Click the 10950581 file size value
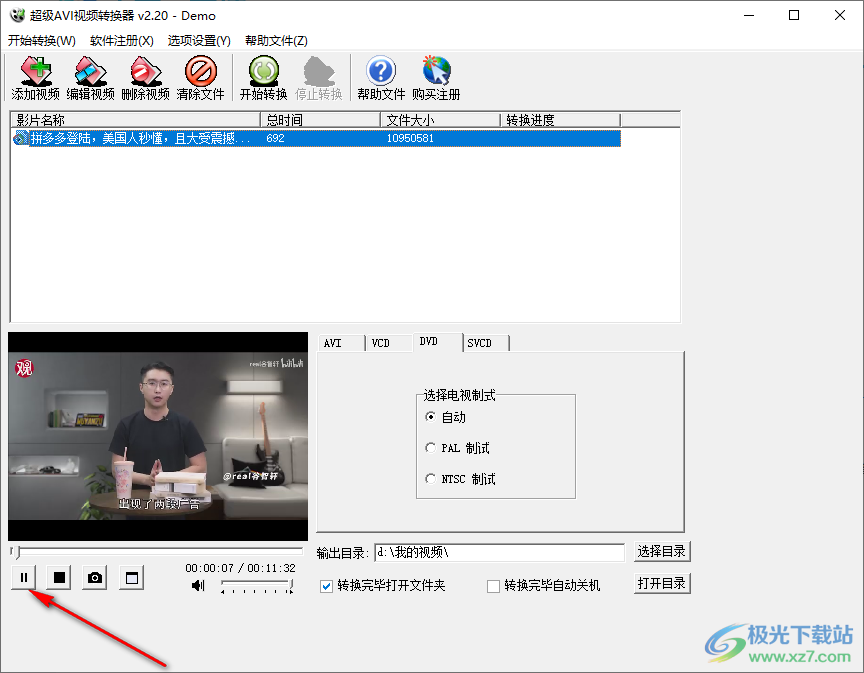Screen dimensions: 864x673 point(410,138)
